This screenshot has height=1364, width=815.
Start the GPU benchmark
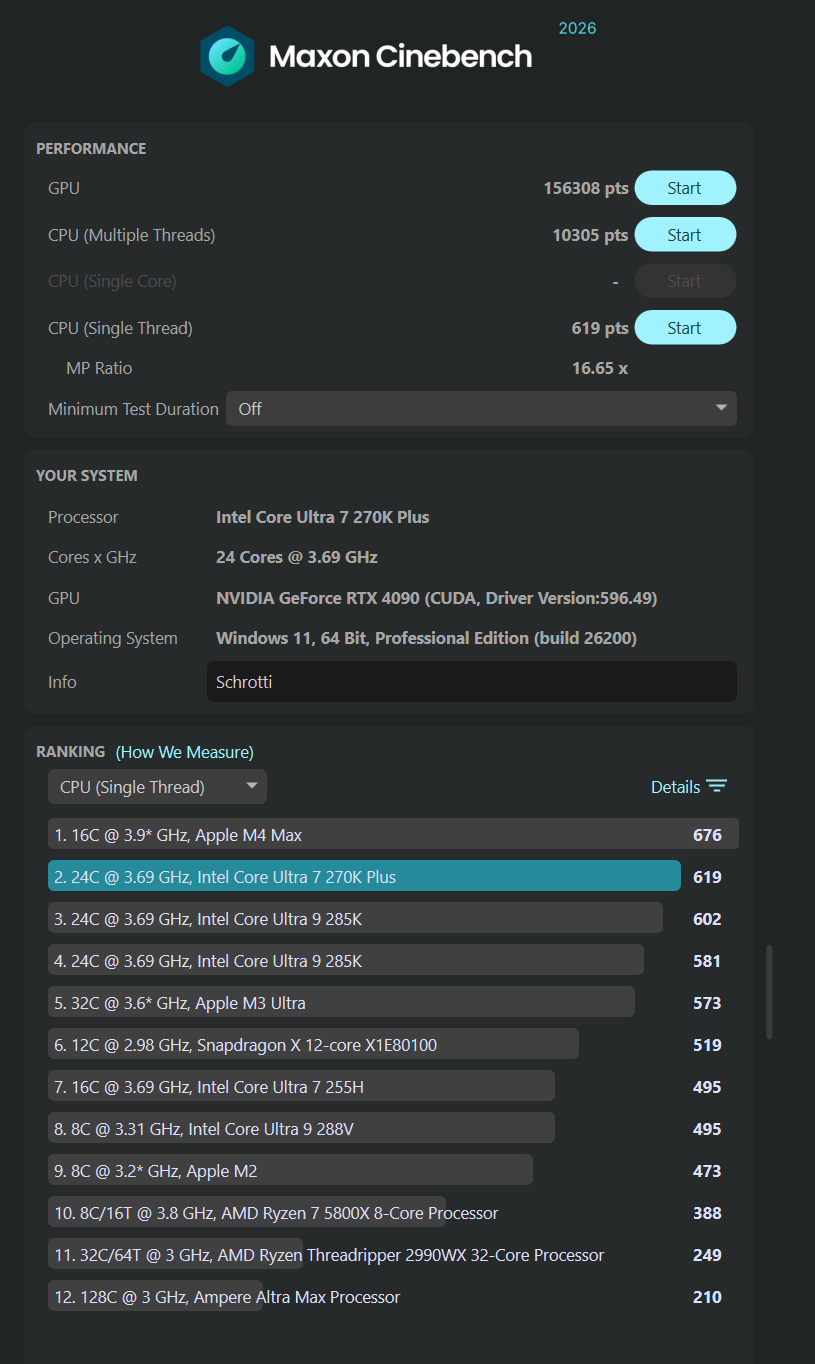(x=685, y=188)
